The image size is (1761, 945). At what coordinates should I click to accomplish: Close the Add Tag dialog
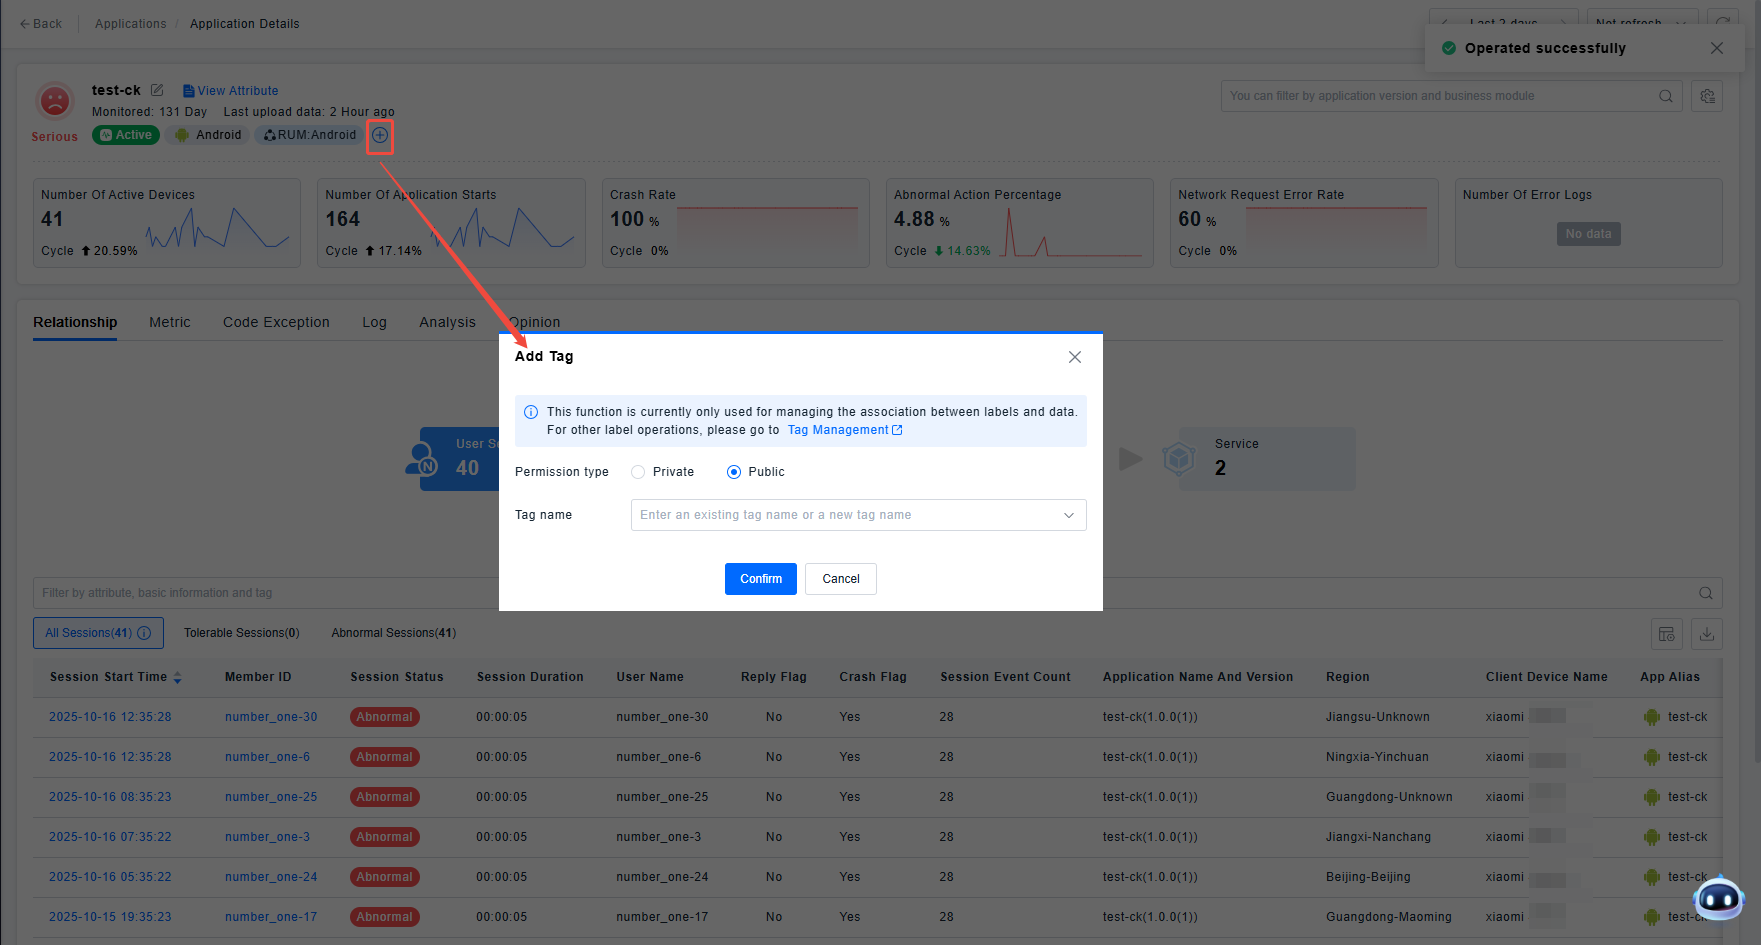(x=1074, y=357)
